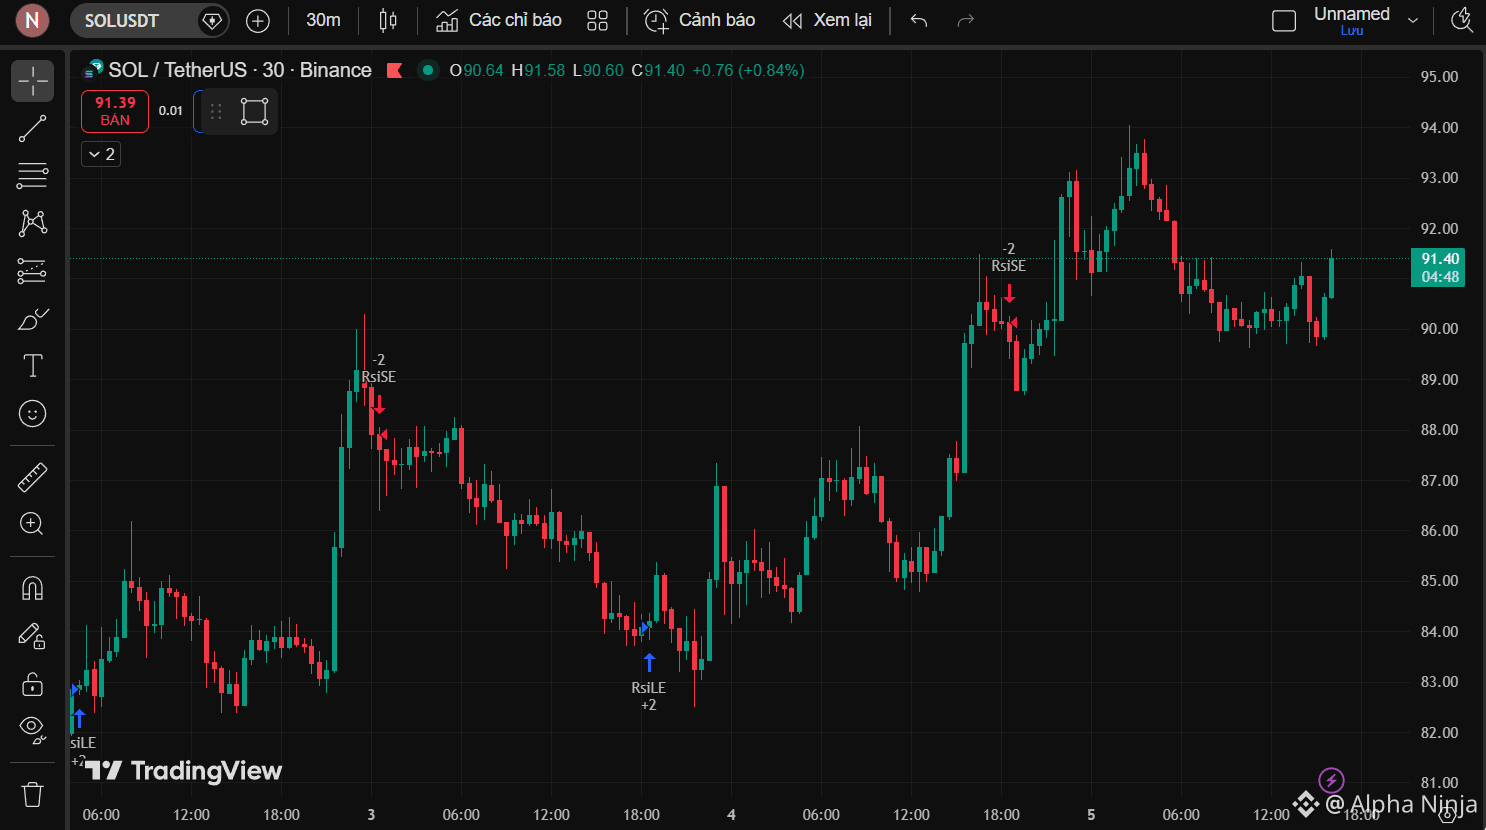Open the user profile avatar N
The image size is (1486, 830).
click(x=32, y=20)
